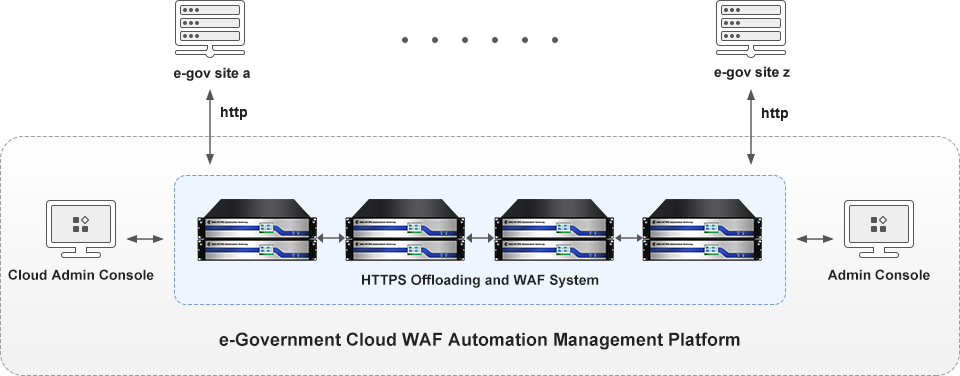Click the first WAF appliance stack
The width and height of the screenshot is (960, 376).
click(258, 230)
